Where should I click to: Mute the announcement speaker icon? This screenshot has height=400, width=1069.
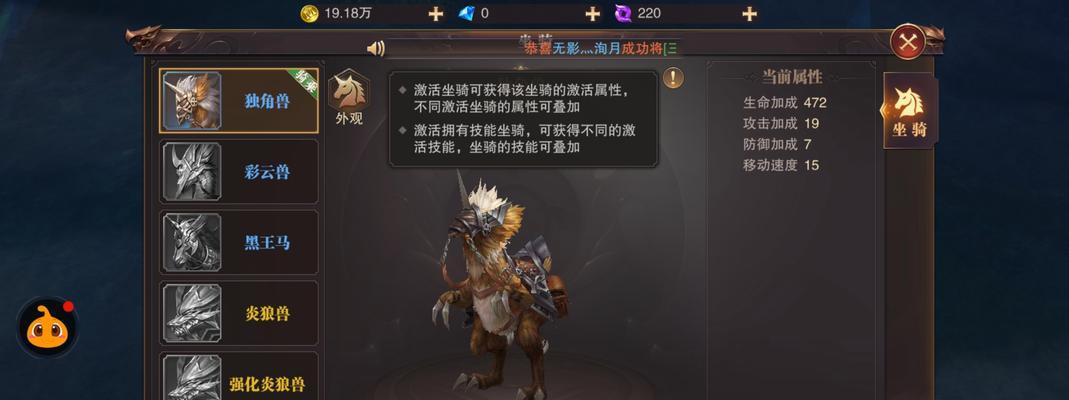376,48
